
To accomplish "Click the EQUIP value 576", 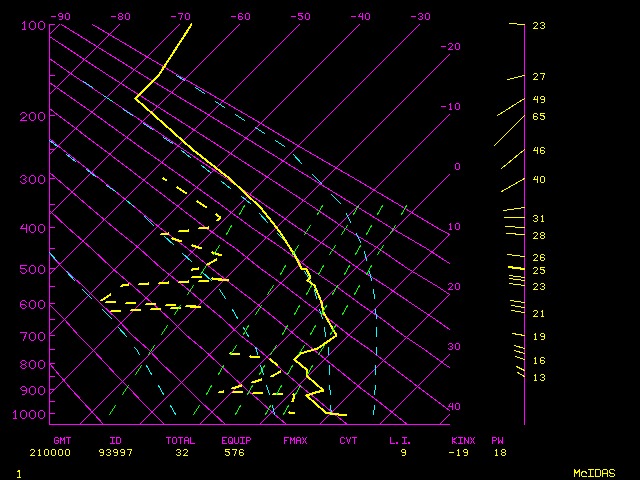I will pos(234,452).
